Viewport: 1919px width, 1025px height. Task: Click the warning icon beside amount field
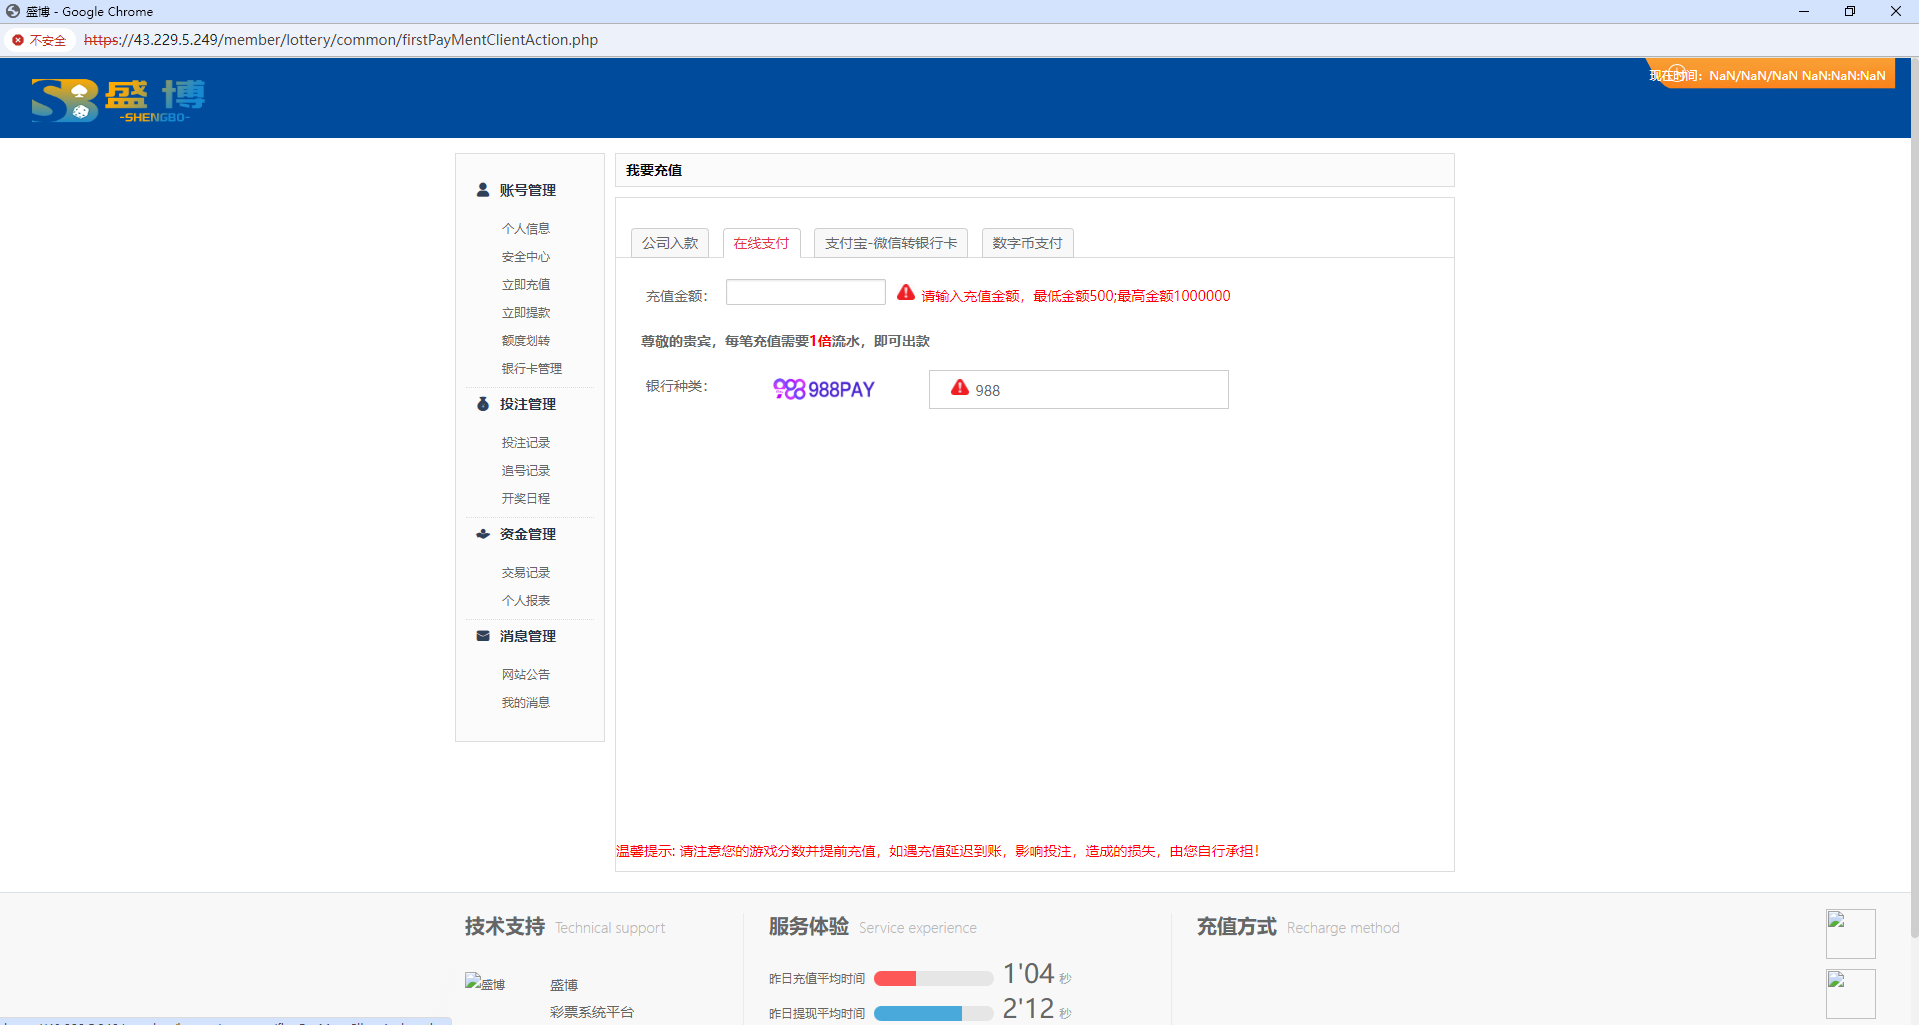906,293
